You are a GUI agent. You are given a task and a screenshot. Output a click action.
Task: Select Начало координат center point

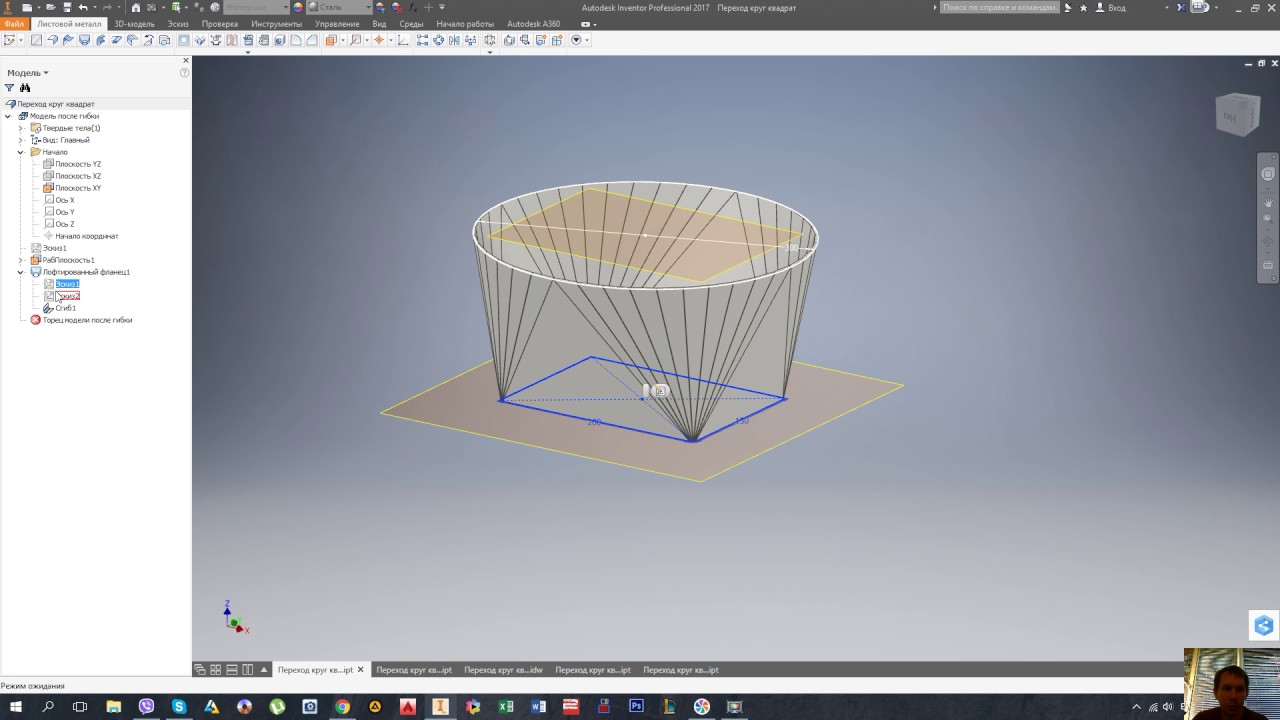pyautogui.click(x=86, y=236)
